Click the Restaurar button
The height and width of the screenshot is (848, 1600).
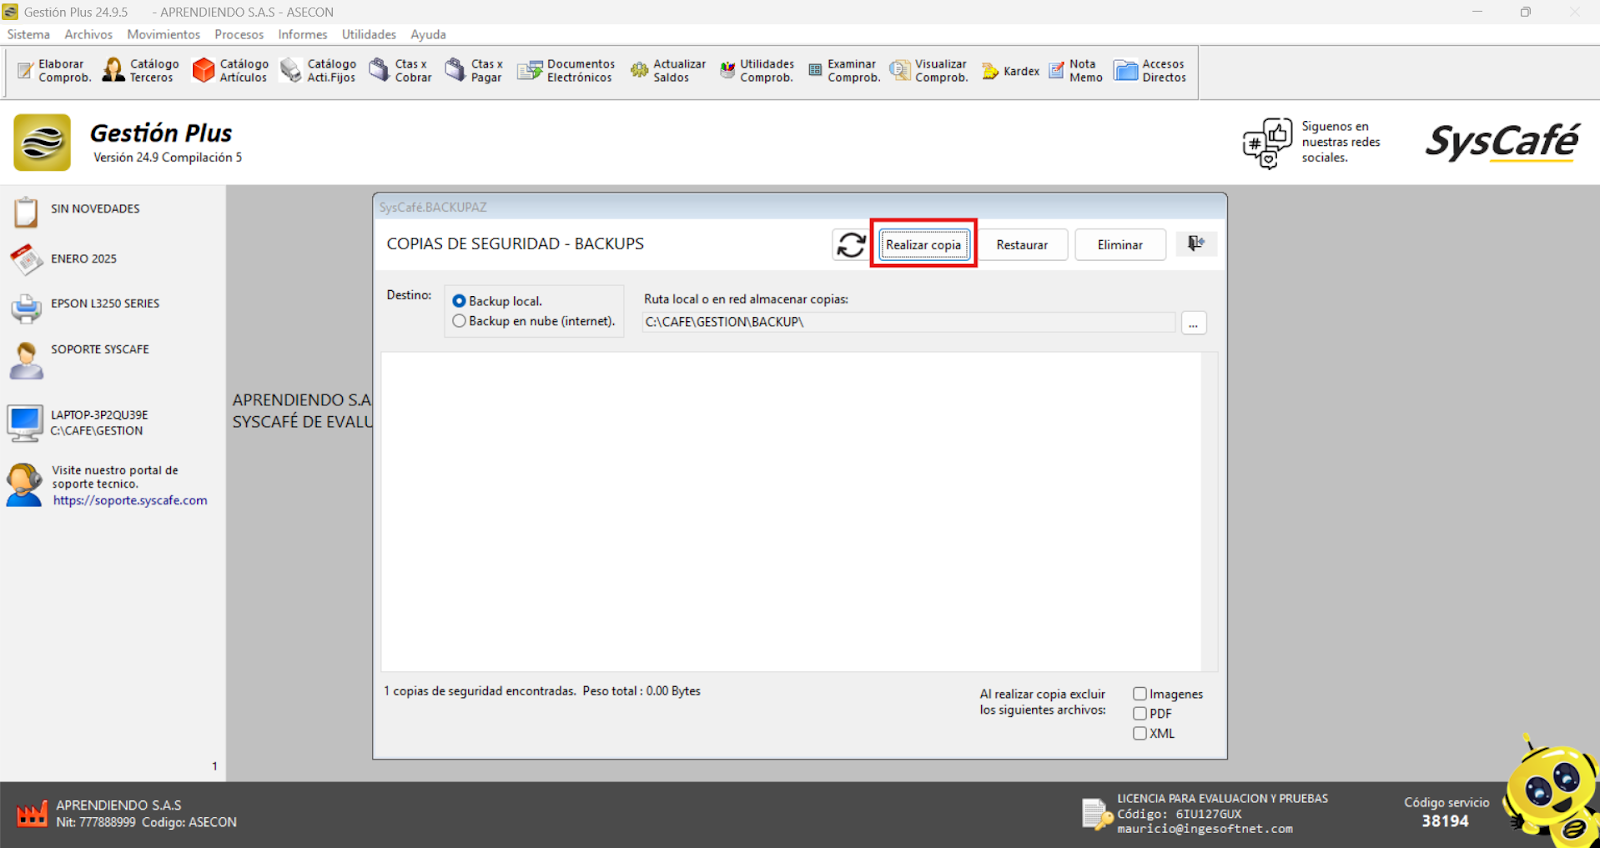pyautogui.click(x=1021, y=245)
